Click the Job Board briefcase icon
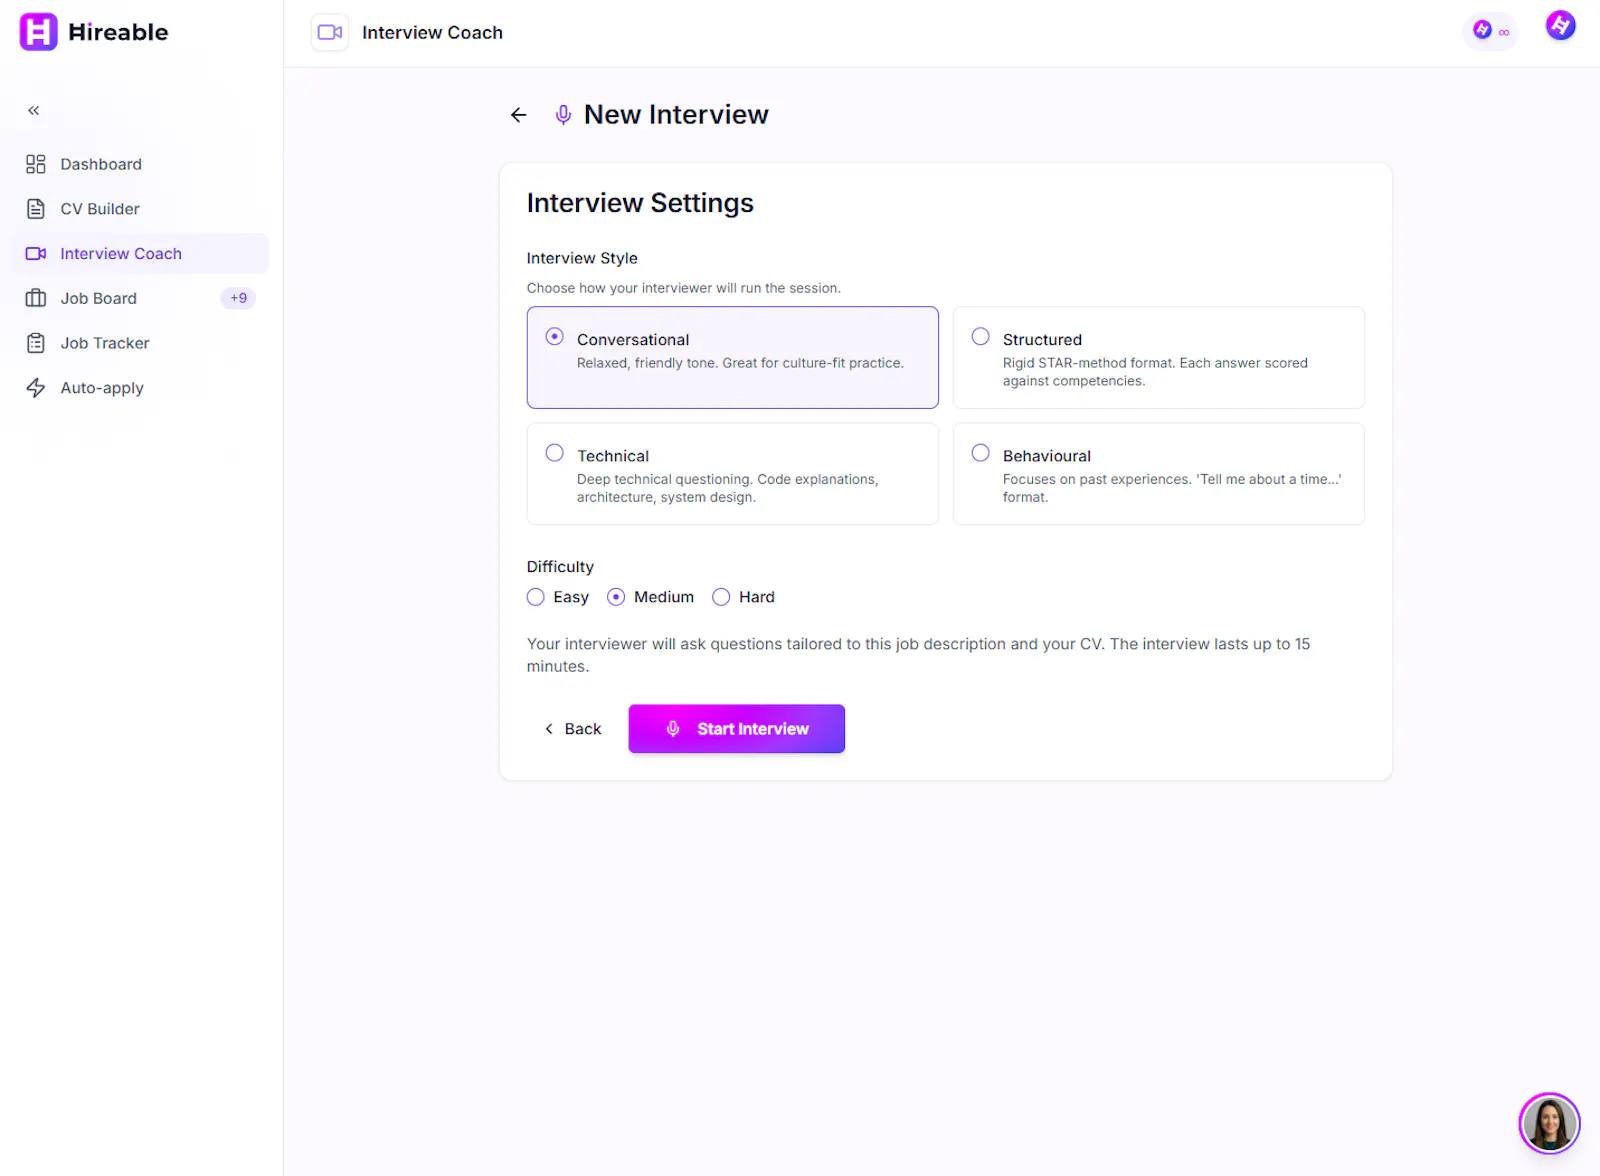 point(36,298)
